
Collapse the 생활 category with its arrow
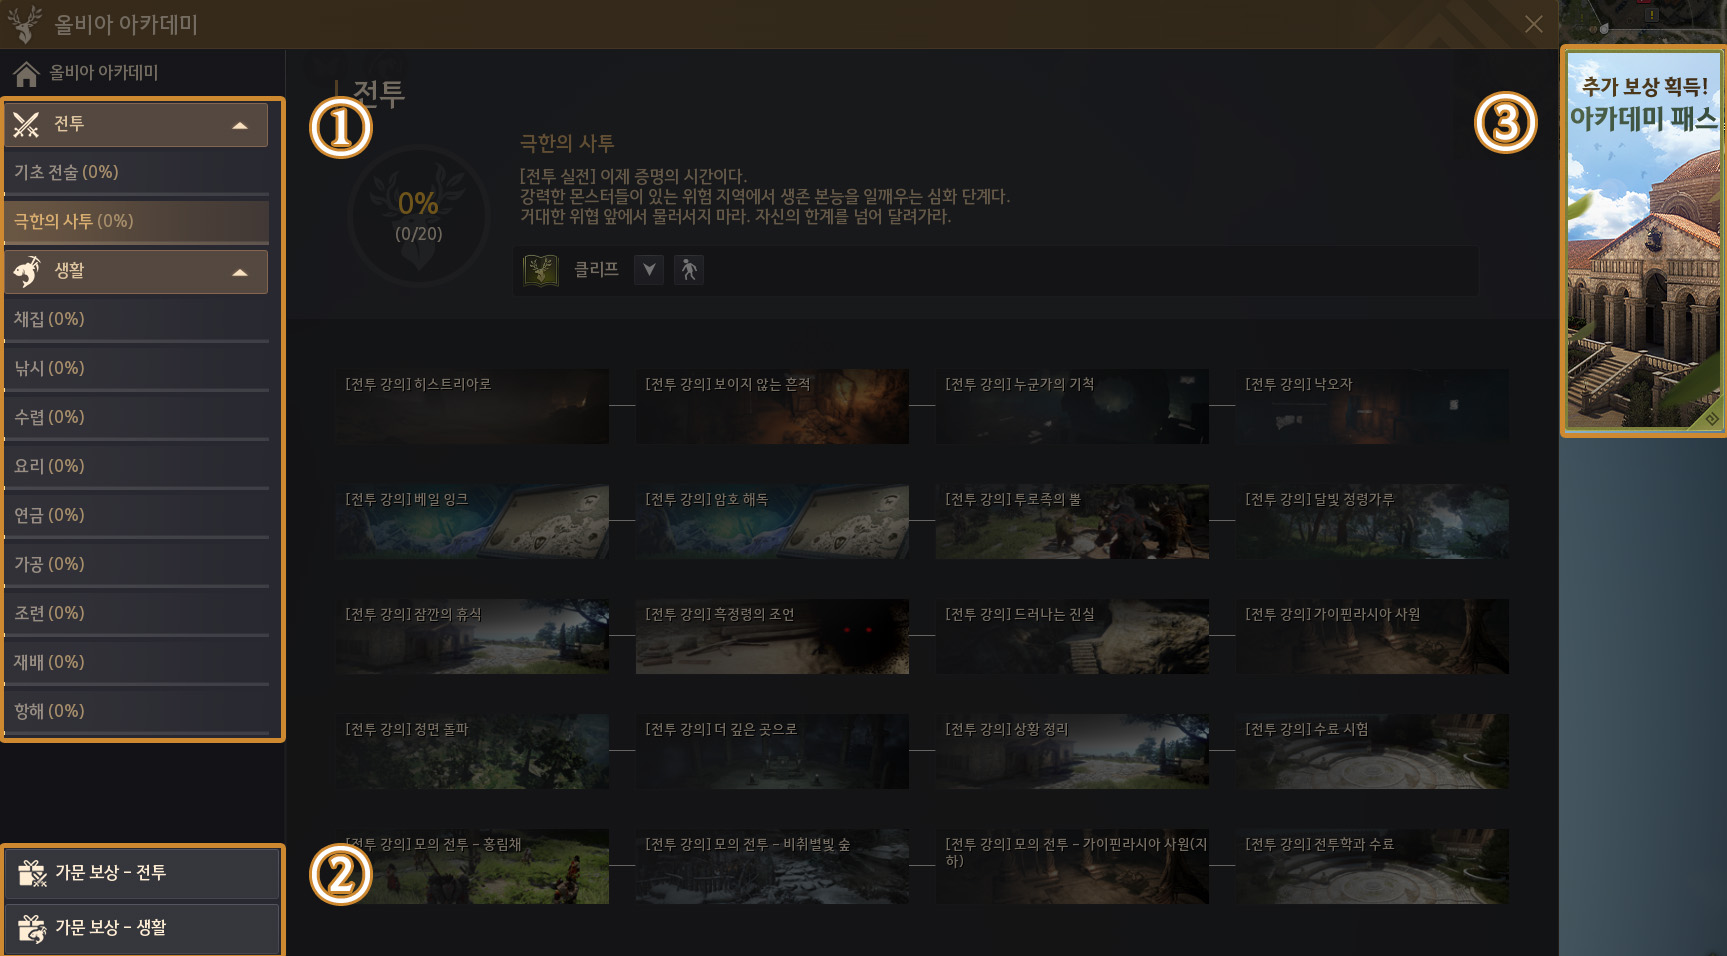(x=240, y=272)
